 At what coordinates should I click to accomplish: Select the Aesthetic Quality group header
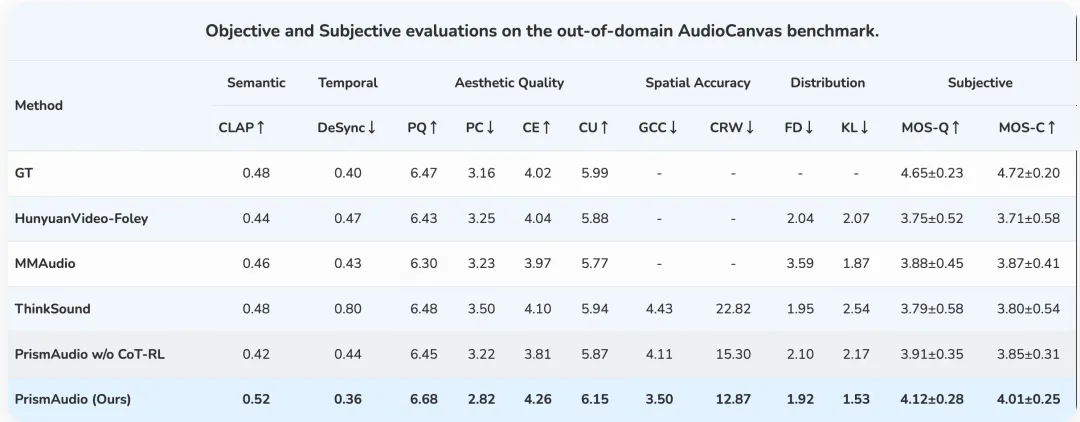tap(509, 83)
